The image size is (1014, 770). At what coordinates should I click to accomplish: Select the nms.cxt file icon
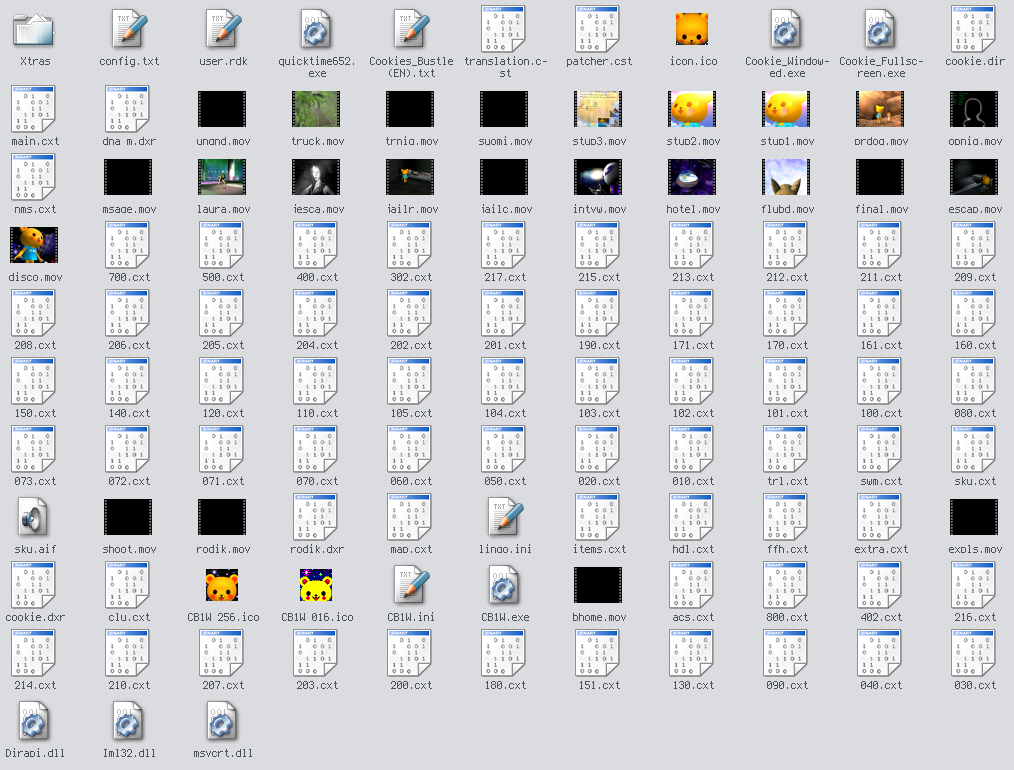pos(34,177)
